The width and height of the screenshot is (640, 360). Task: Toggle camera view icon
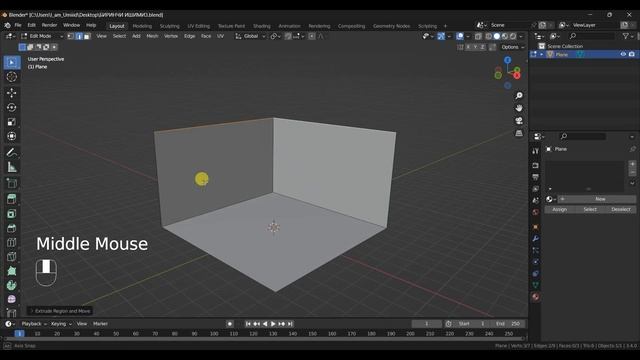point(519,121)
